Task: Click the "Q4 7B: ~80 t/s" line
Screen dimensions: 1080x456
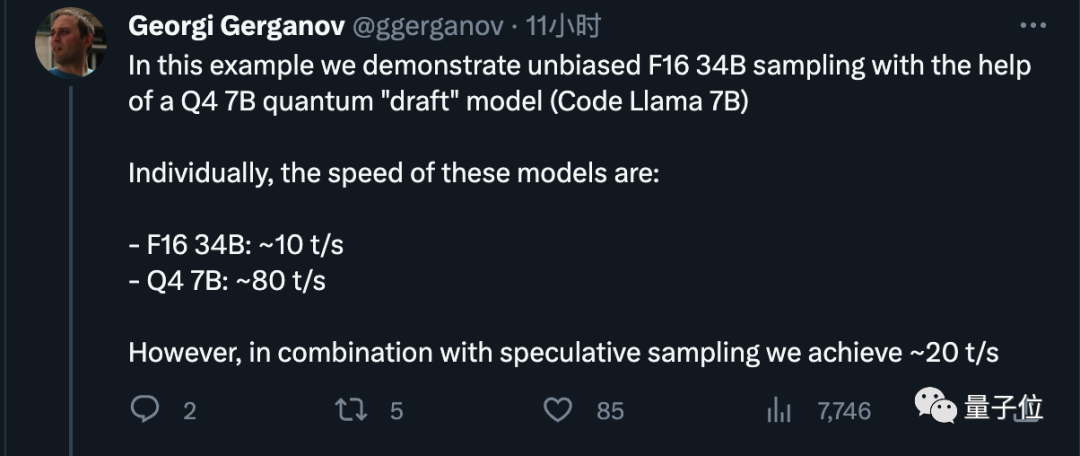Action: (x=227, y=281)
